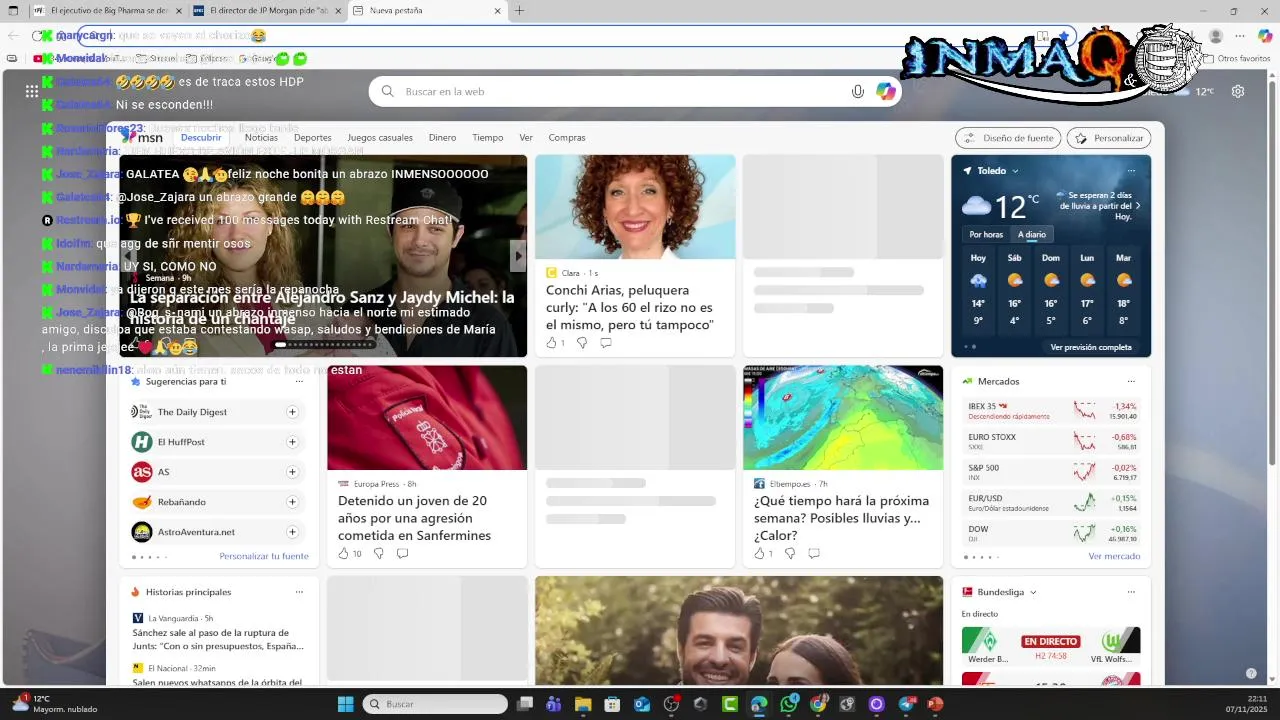Viewport: 1280px width, 720px height.
Task: Open File Explorer from the taskbar
Action: [583, 704]
